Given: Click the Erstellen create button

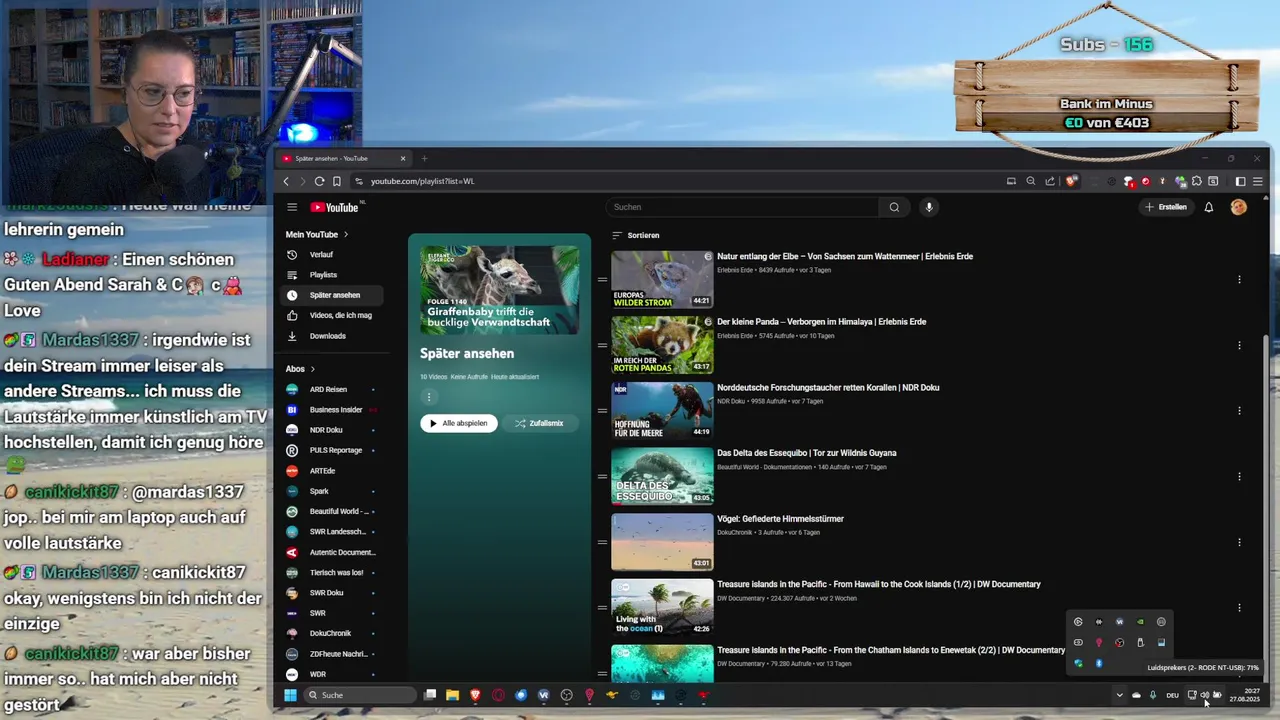Looking at the screenshot, I should pyautogui.click(x=1166, y=207).
